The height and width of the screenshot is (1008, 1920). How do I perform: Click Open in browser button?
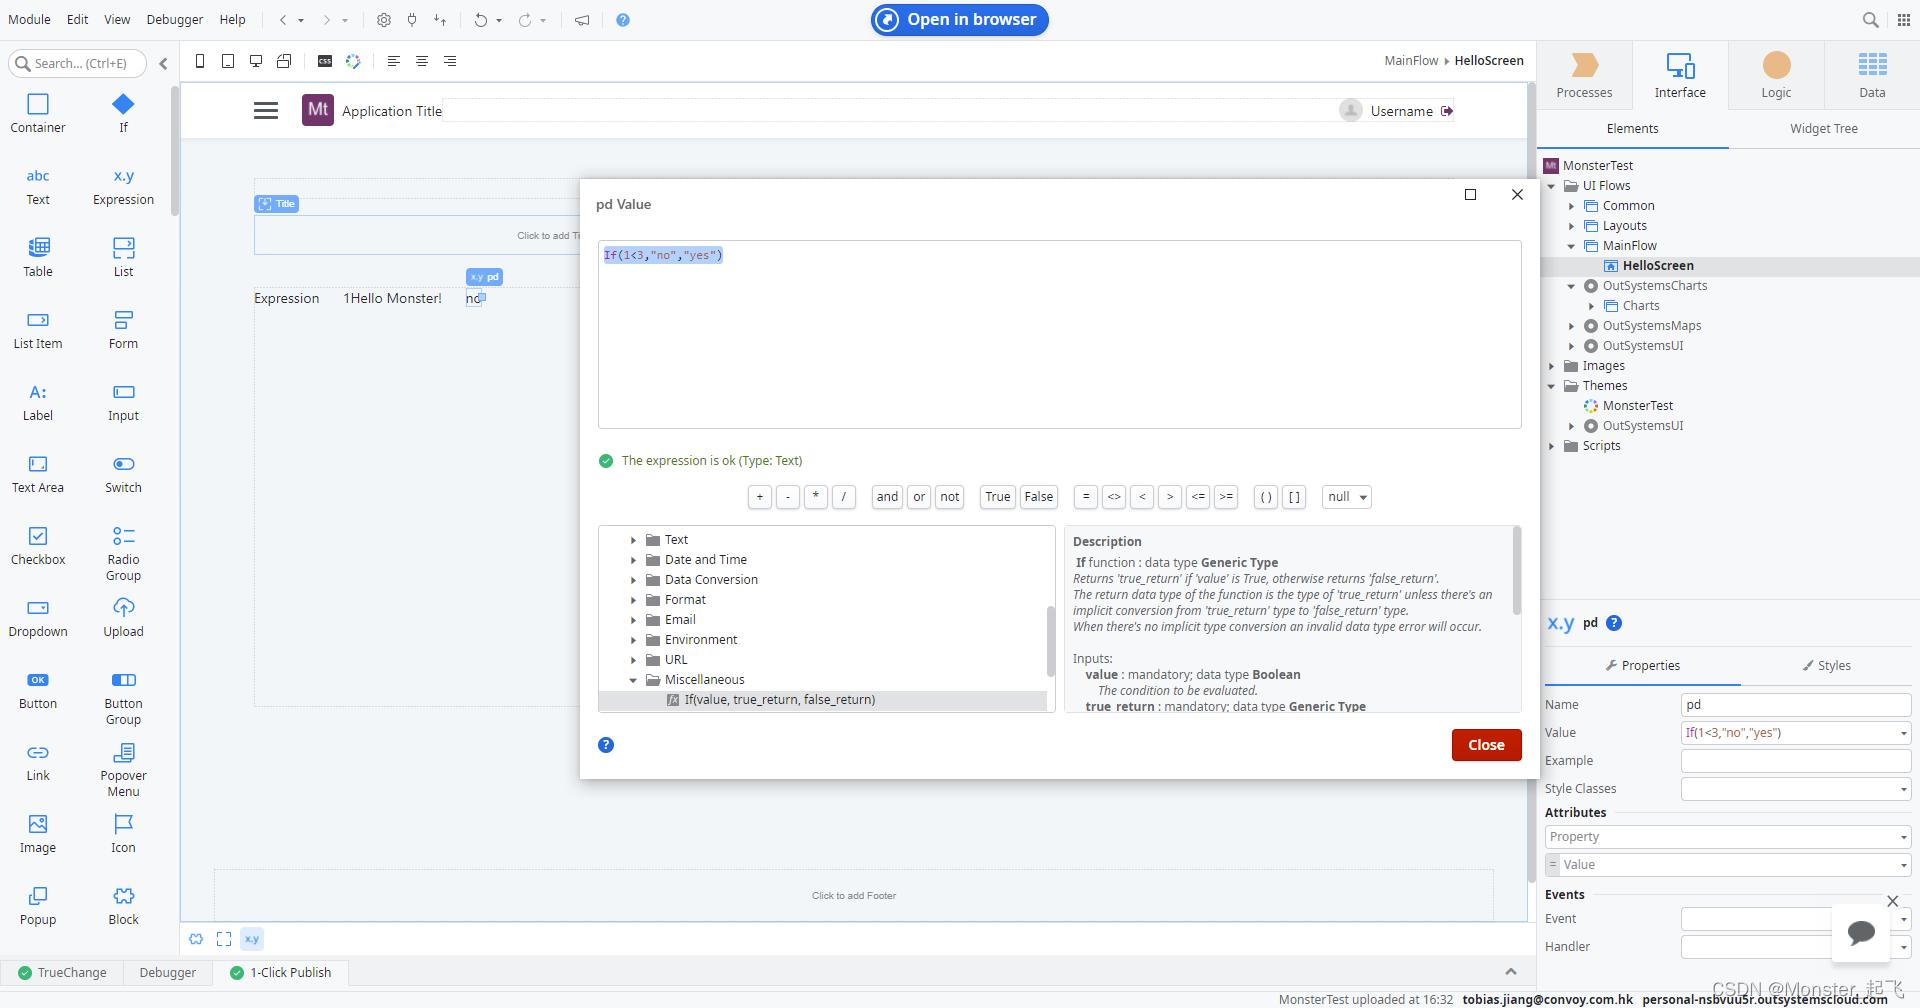(959, 20)
